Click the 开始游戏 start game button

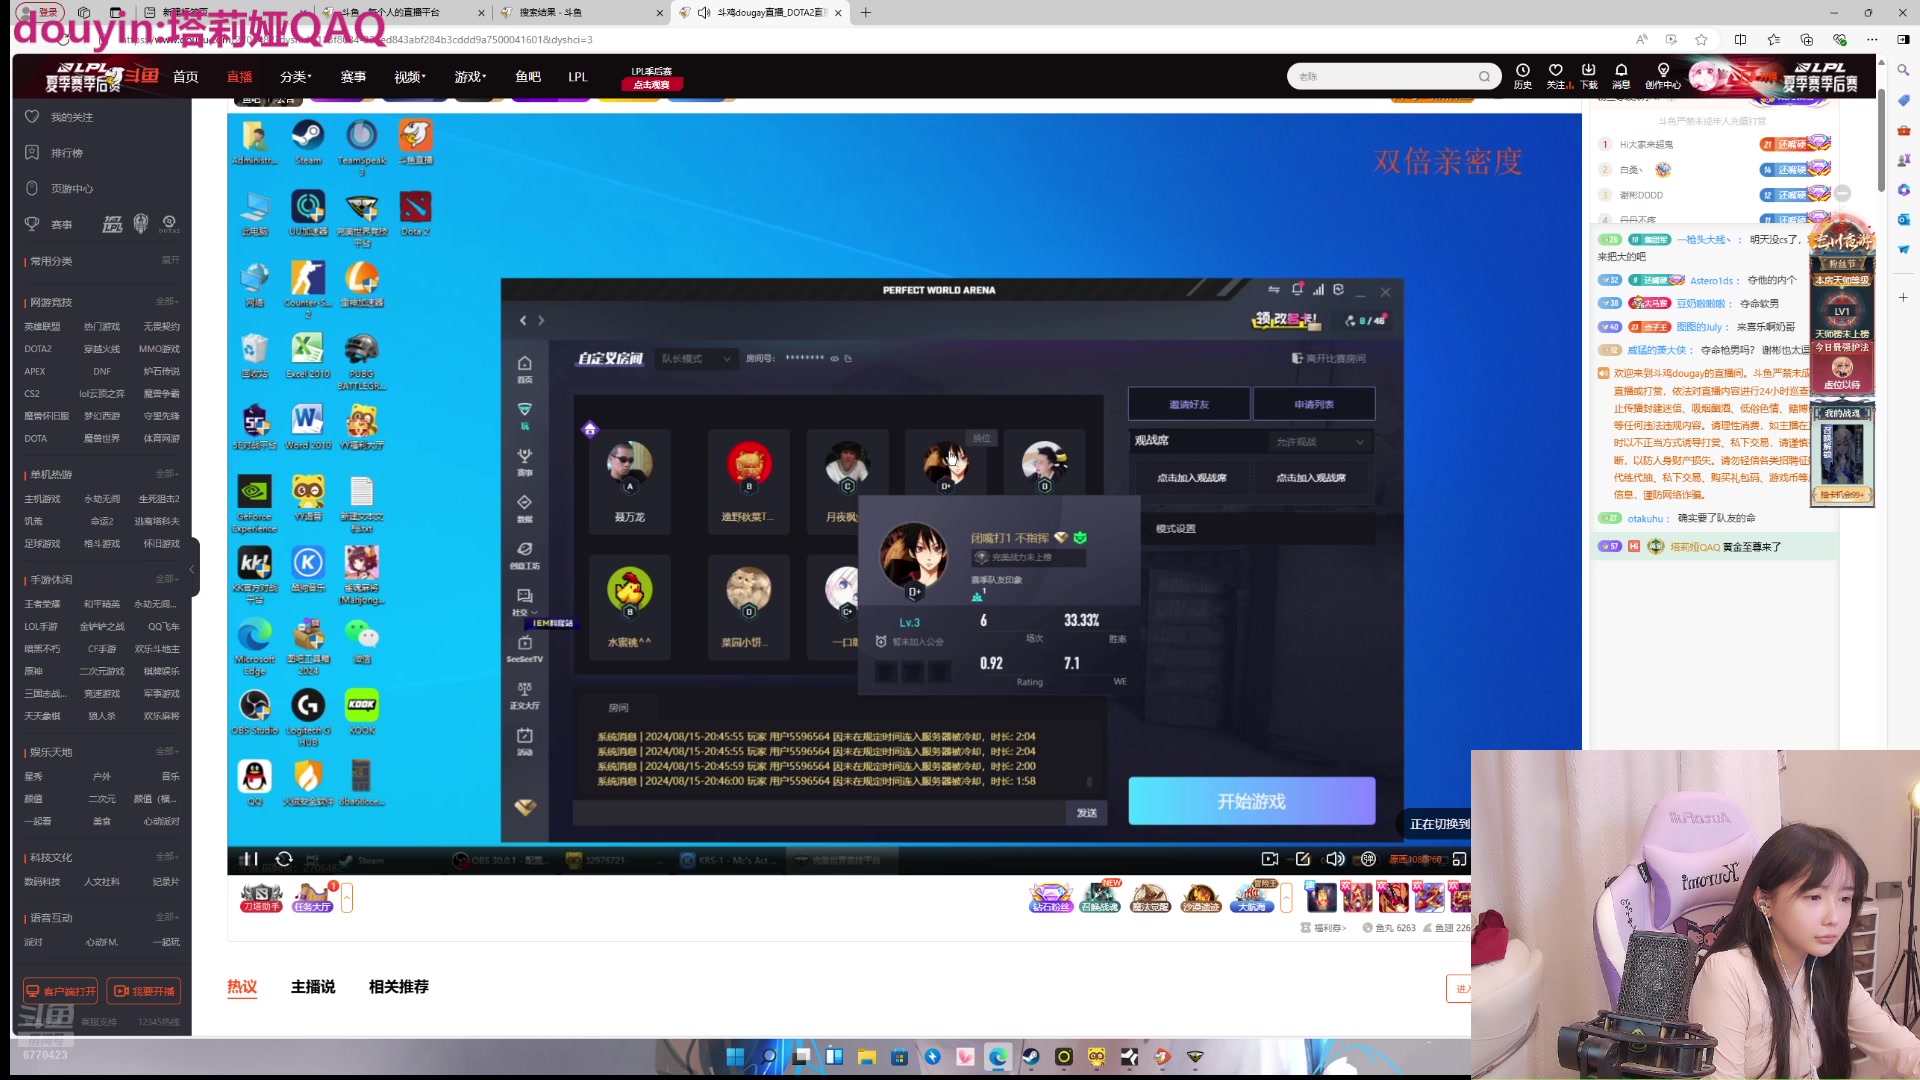pos(1251,801)
